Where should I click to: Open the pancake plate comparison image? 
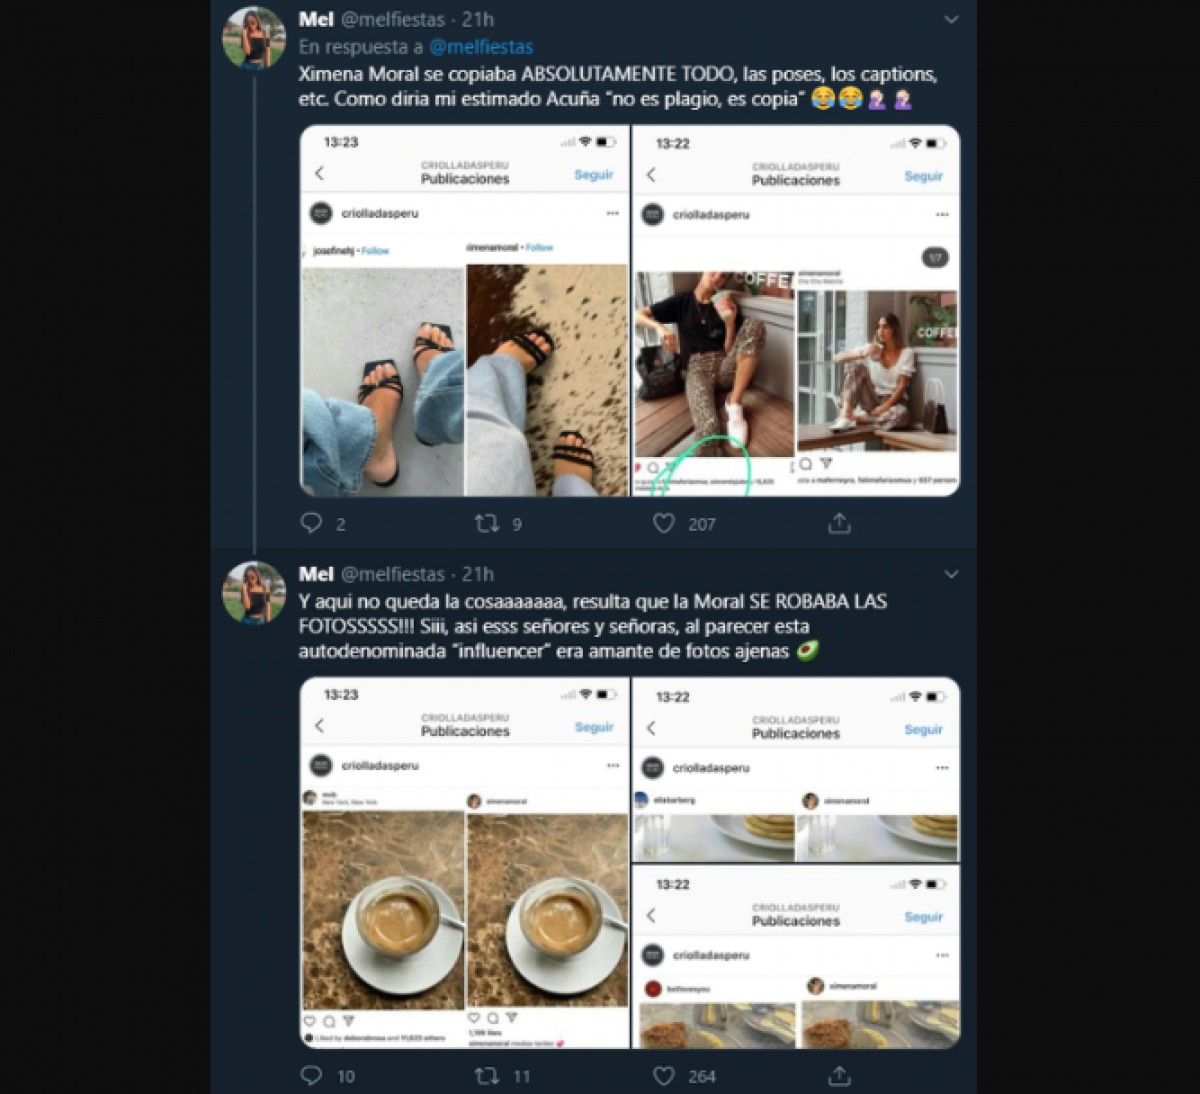(796, 770)
